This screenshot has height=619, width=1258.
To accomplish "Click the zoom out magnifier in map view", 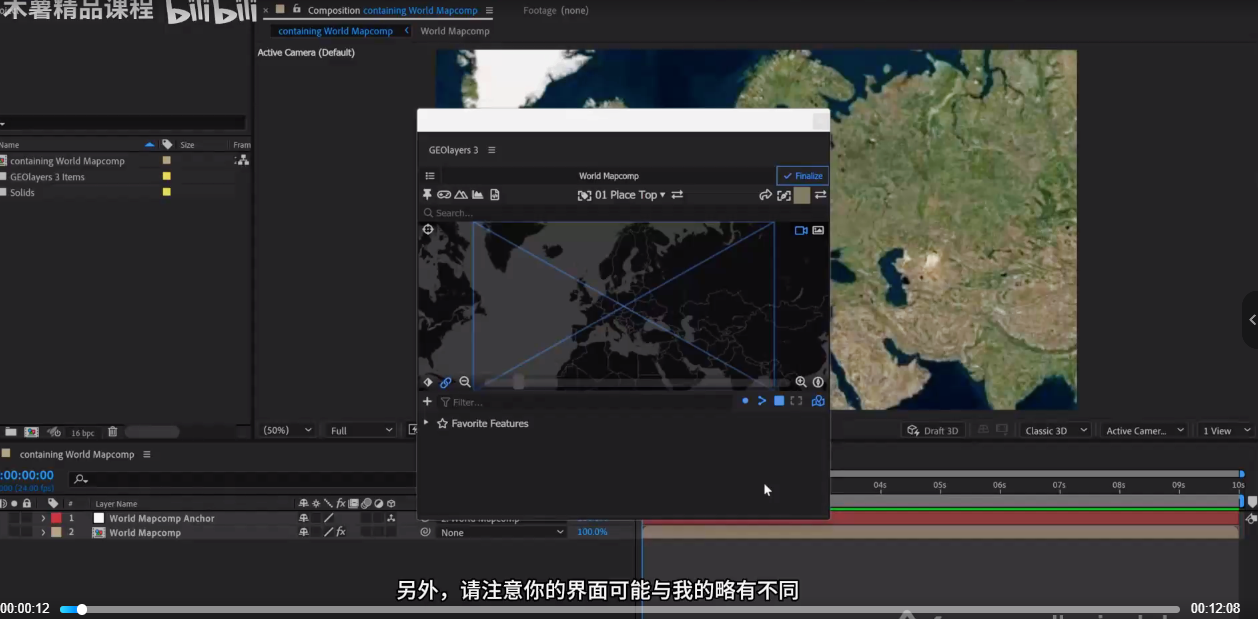I will [465, 382].
